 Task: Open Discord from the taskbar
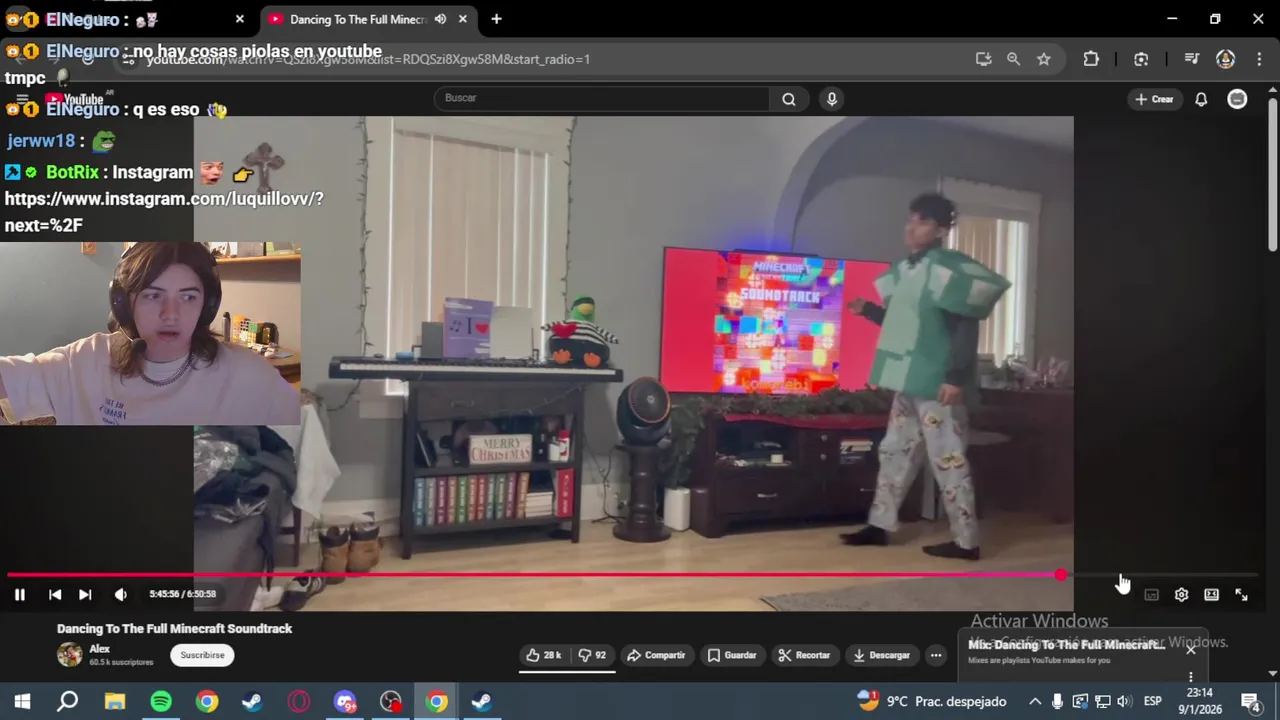tap(344, 701)
